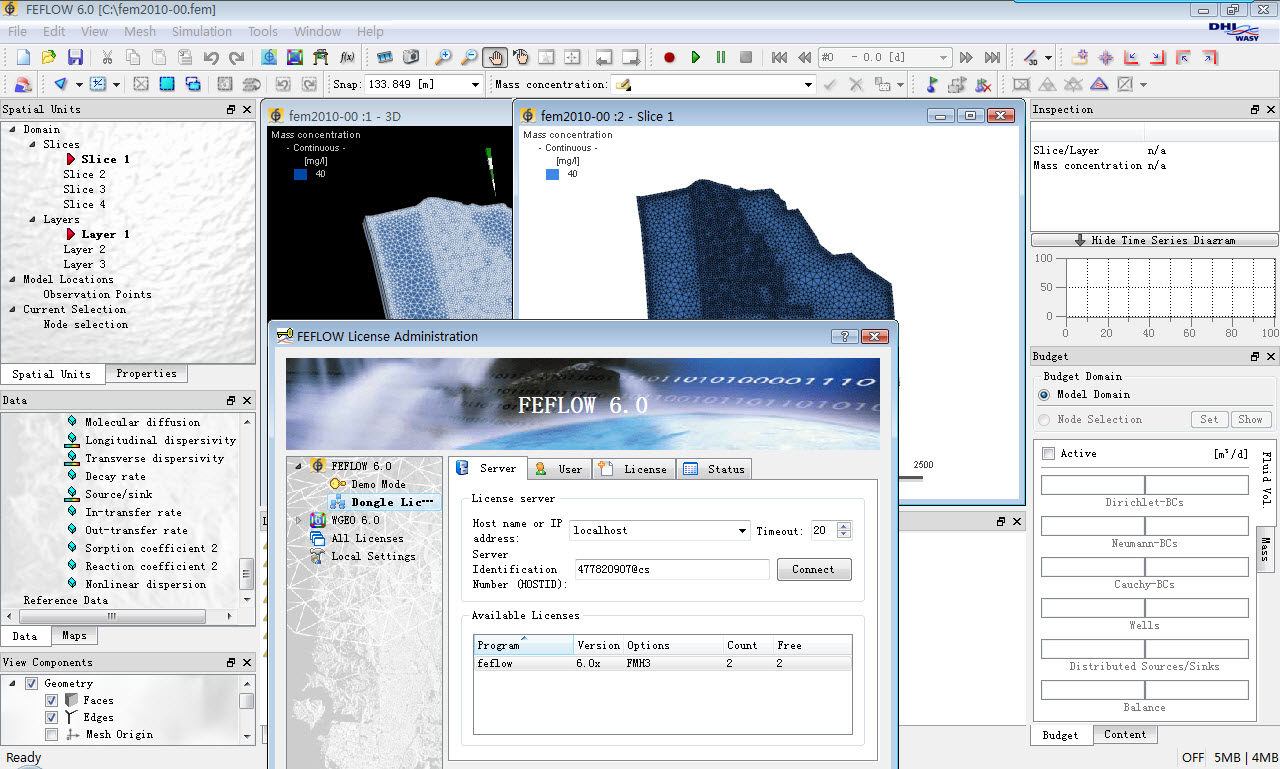Switch to the License tab
The image size is (1280, 769).
[633, 469]
